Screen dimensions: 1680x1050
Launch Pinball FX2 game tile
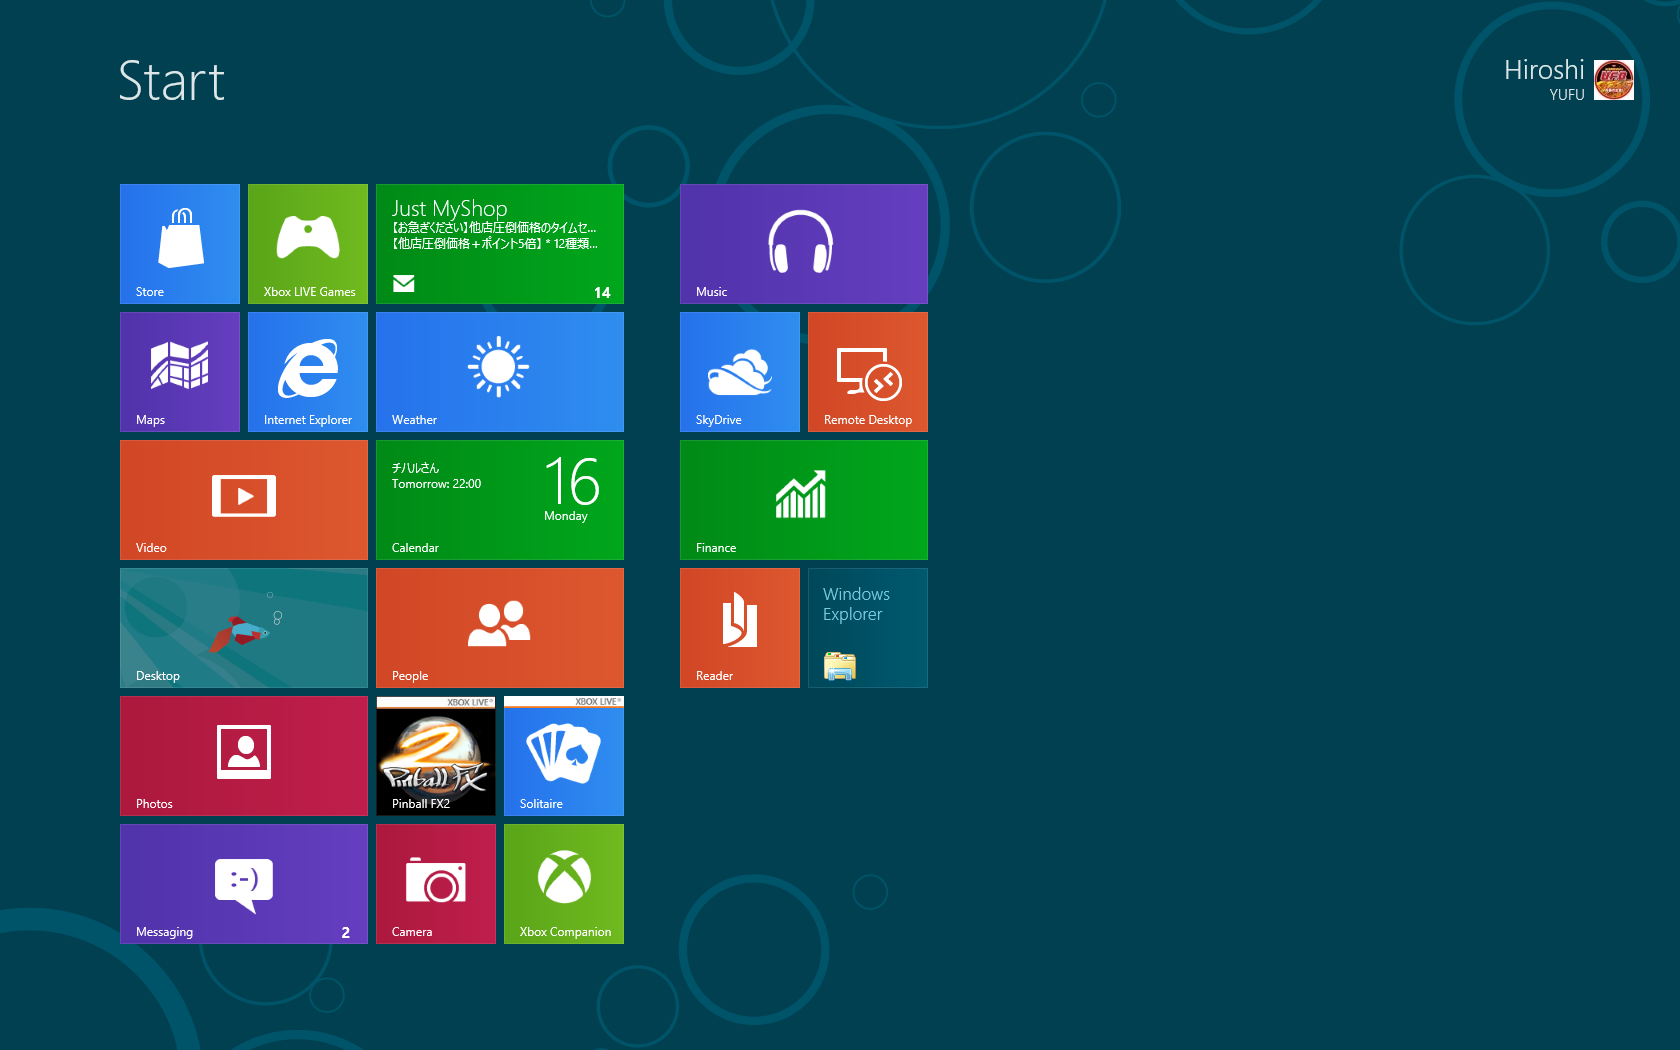[436, 756]
